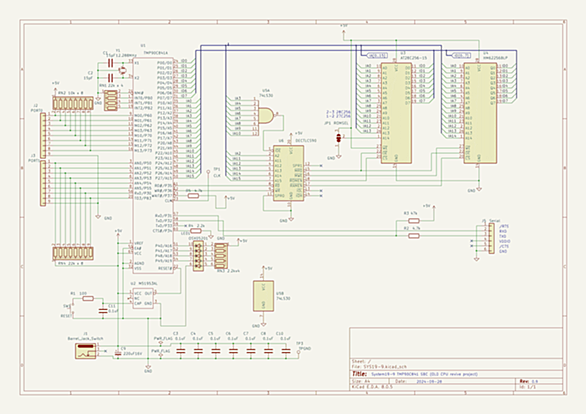
Task: Select the HM62256BLP SRAM chip U4
Action: (480, 113)
